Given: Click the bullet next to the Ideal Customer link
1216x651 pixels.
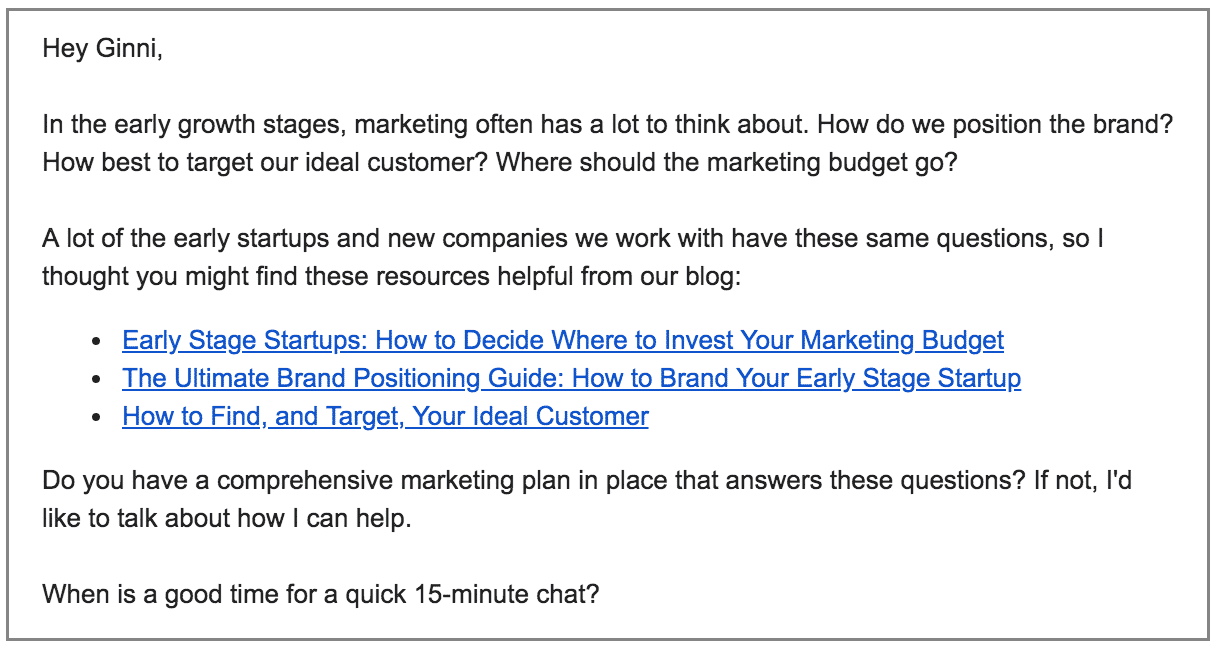Looking at the screenshot, I should point(96,418).
